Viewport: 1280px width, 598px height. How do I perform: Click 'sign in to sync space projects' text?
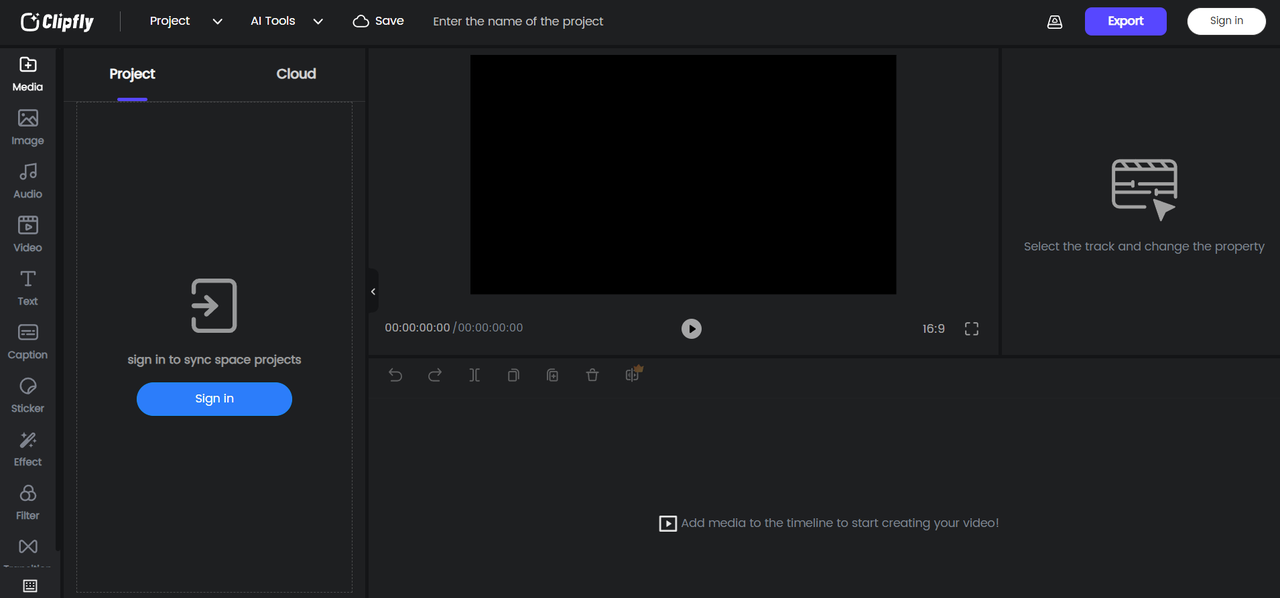[214, 360]
